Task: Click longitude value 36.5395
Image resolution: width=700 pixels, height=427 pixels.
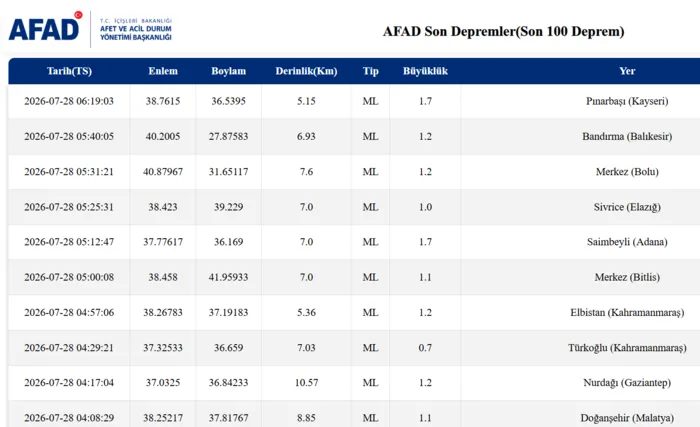Action: pos(229,101)
